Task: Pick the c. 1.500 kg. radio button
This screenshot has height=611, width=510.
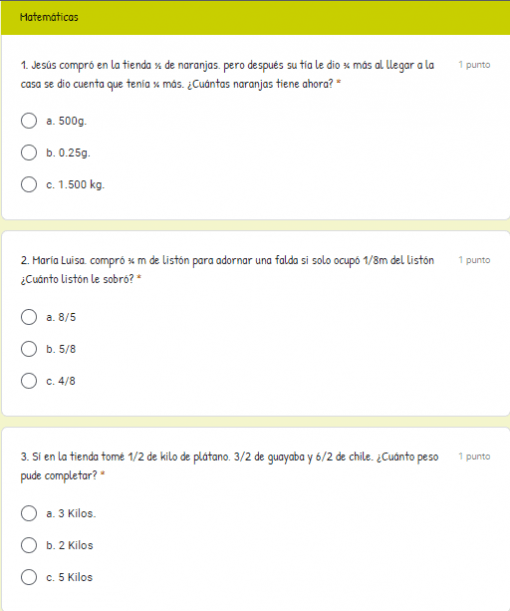Action: (29, 185)
